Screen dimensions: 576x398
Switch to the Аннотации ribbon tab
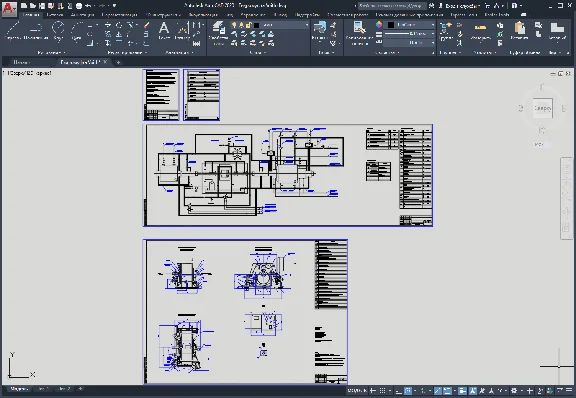(x=83, y=15)
